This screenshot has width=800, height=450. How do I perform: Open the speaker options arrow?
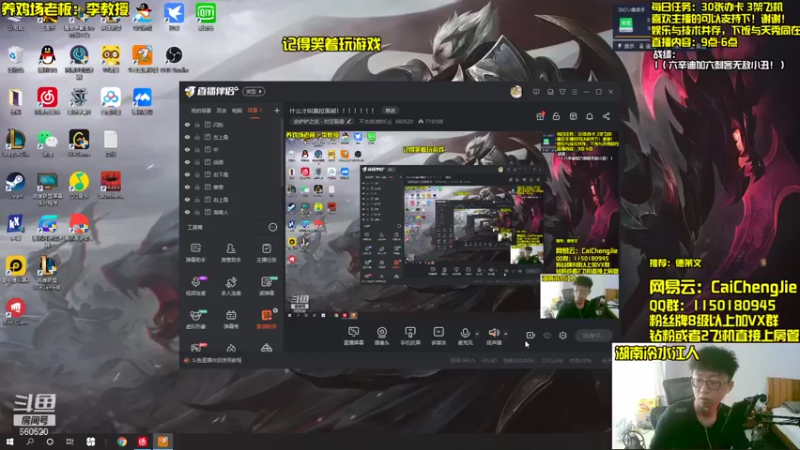pos(506,334)
